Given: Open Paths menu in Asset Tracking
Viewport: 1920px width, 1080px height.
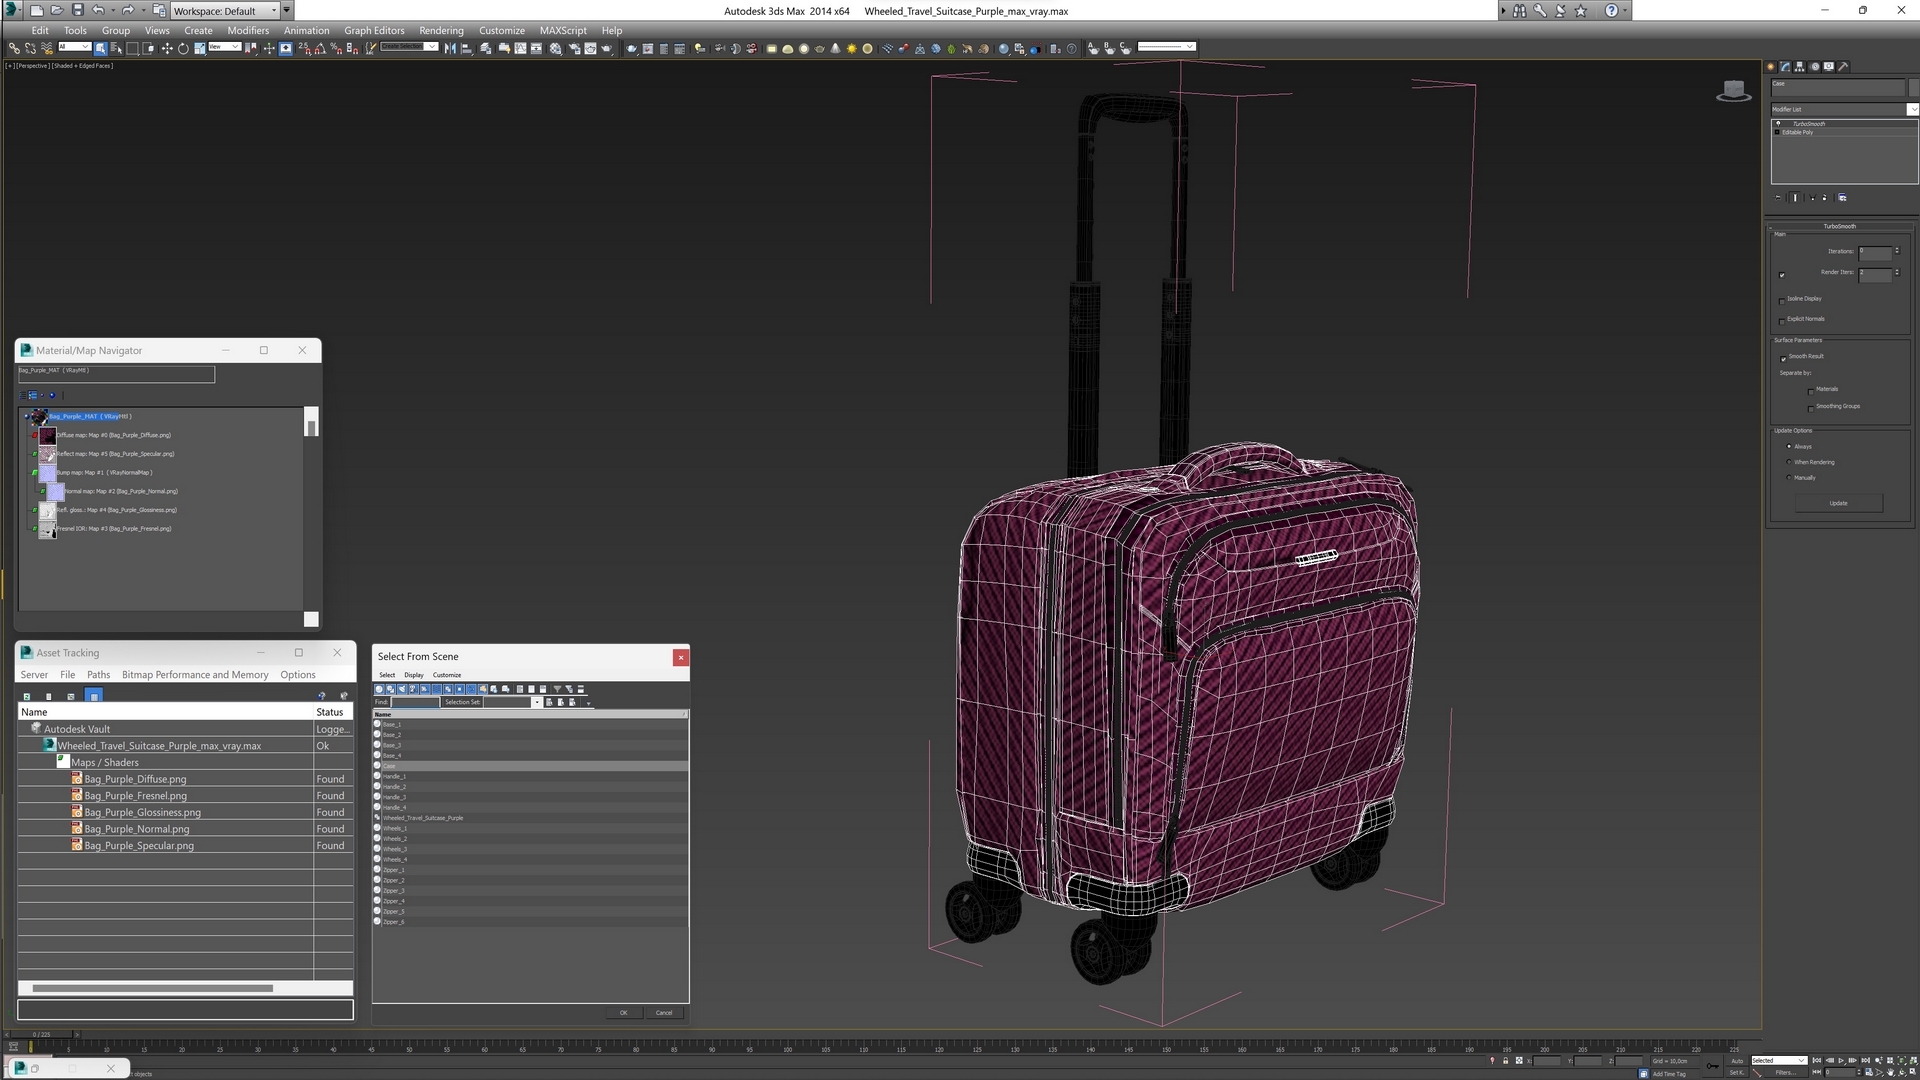Looking at the screenshot, I should coord(98,675).
